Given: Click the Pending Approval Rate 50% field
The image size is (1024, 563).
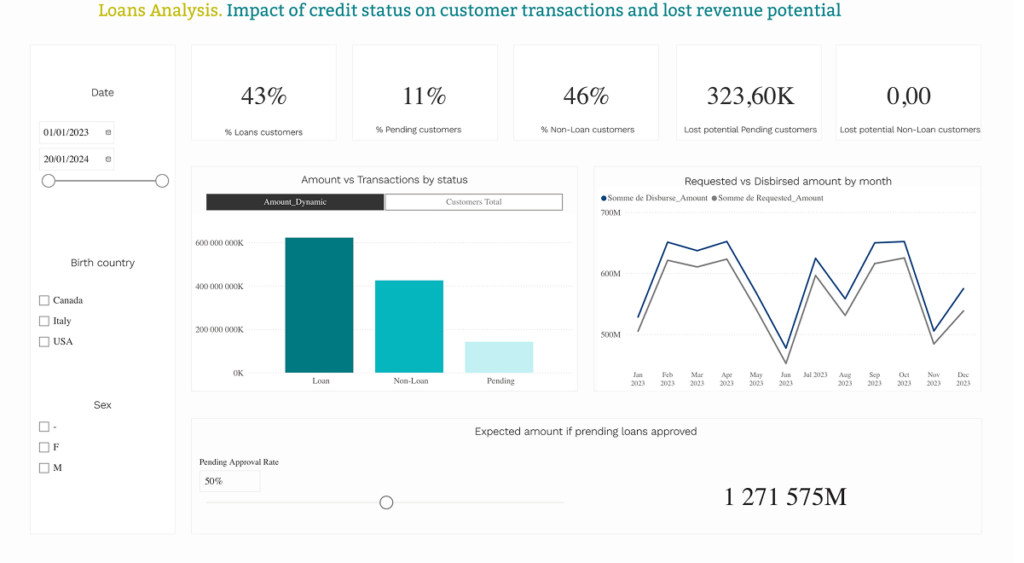Looking at the screenshot, I should [229, 481].
